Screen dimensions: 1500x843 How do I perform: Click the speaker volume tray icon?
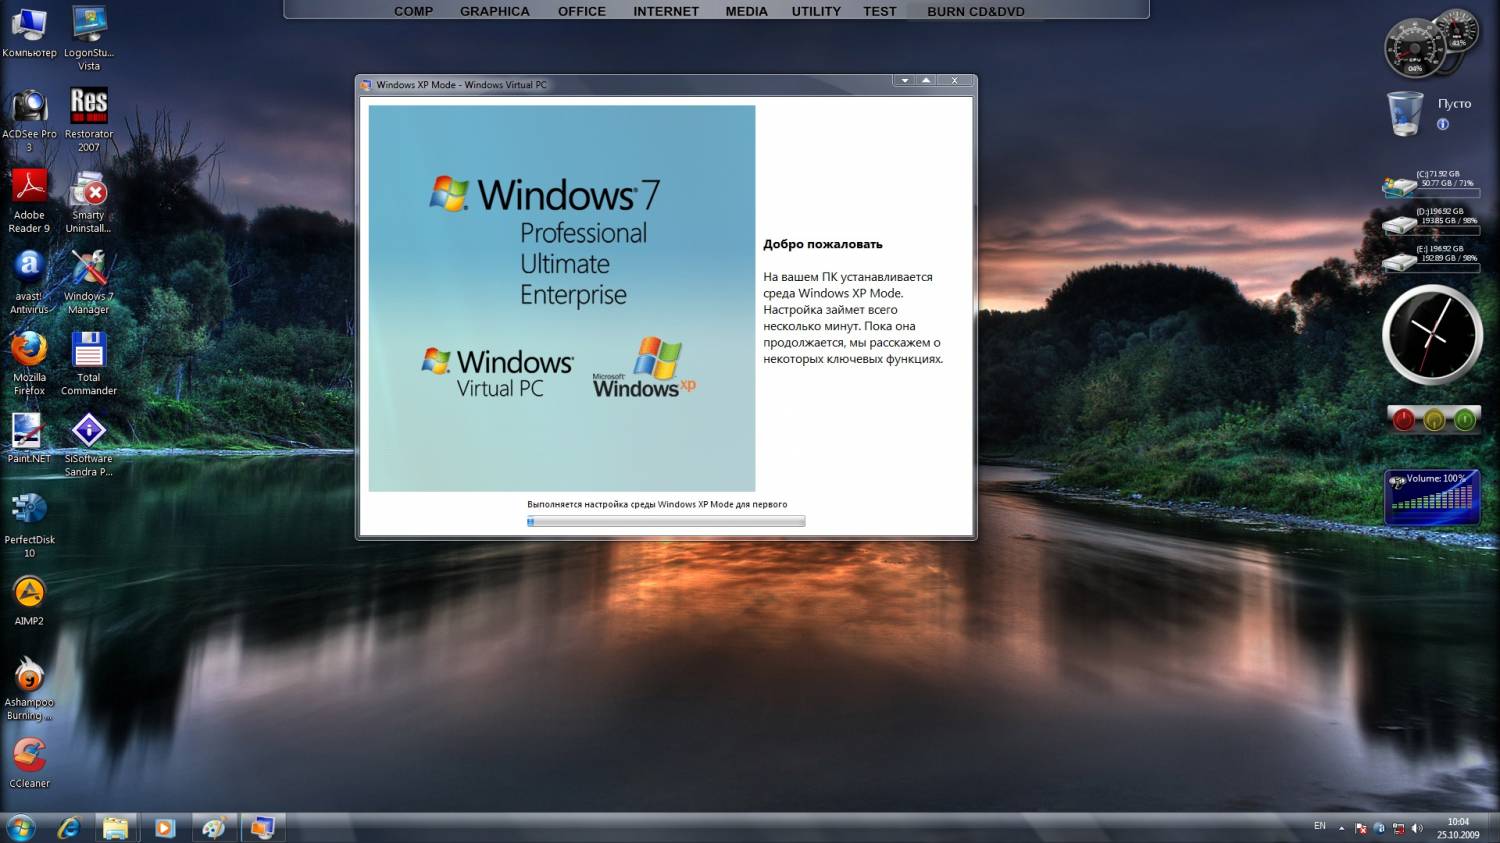(1417, 828)
